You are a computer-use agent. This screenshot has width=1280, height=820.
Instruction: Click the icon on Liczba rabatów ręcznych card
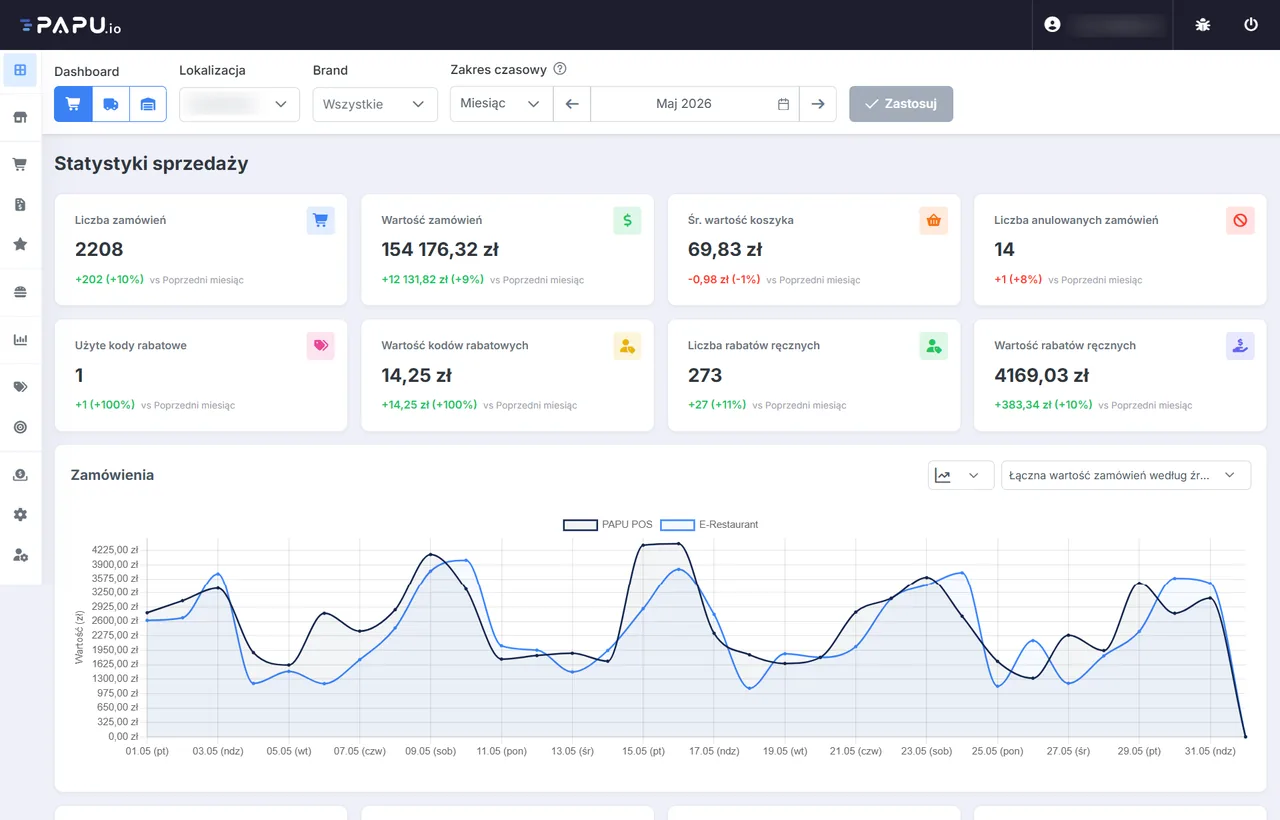934,346
